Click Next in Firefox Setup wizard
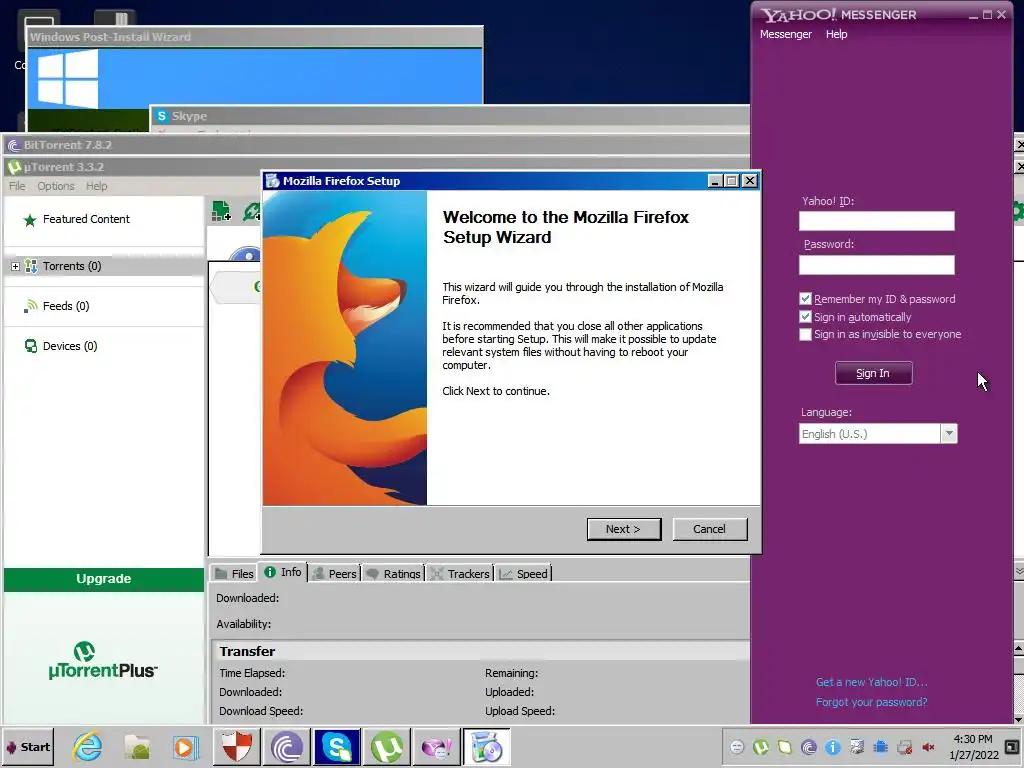The image size is (1024, 768). tap(624, 529)
